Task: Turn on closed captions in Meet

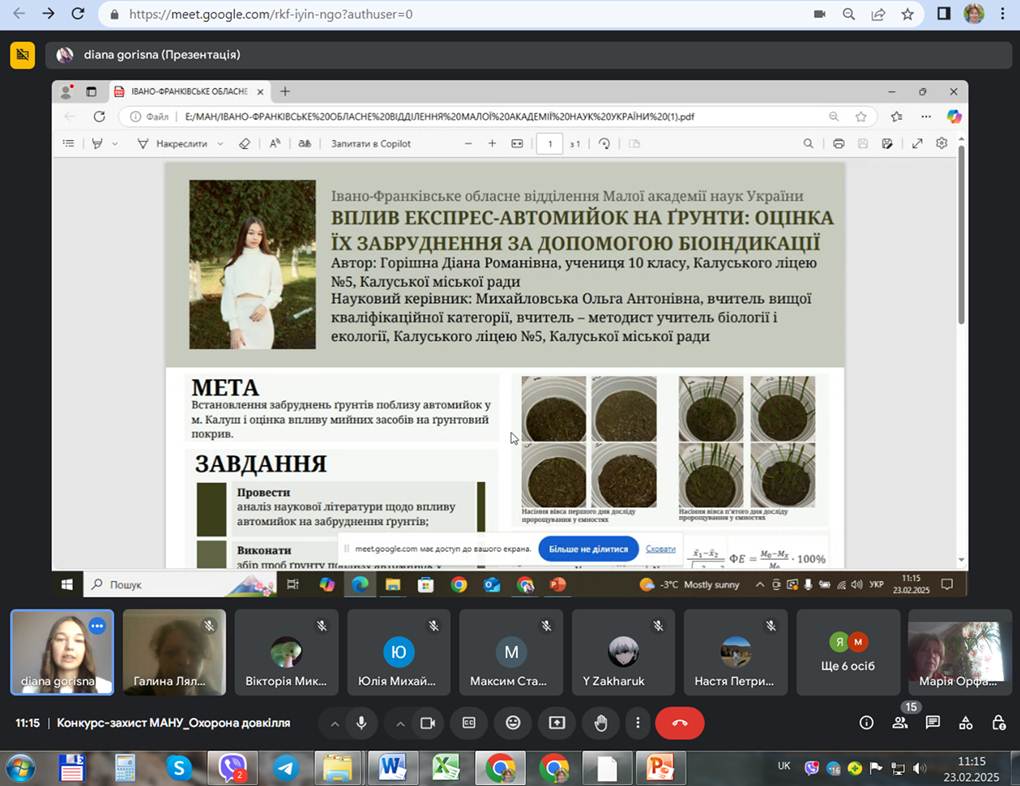Action: coord(468,722)
